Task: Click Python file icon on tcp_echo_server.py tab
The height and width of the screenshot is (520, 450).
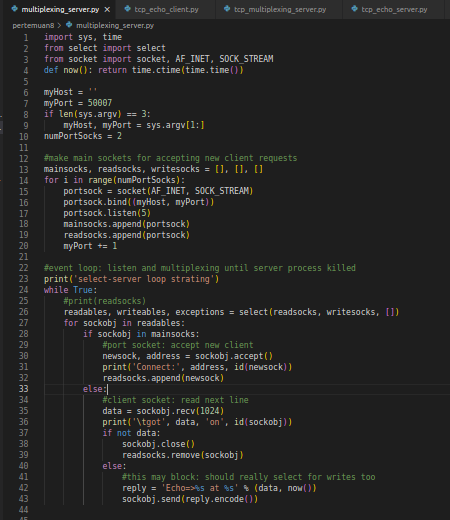Action: [x=355, y=9]
